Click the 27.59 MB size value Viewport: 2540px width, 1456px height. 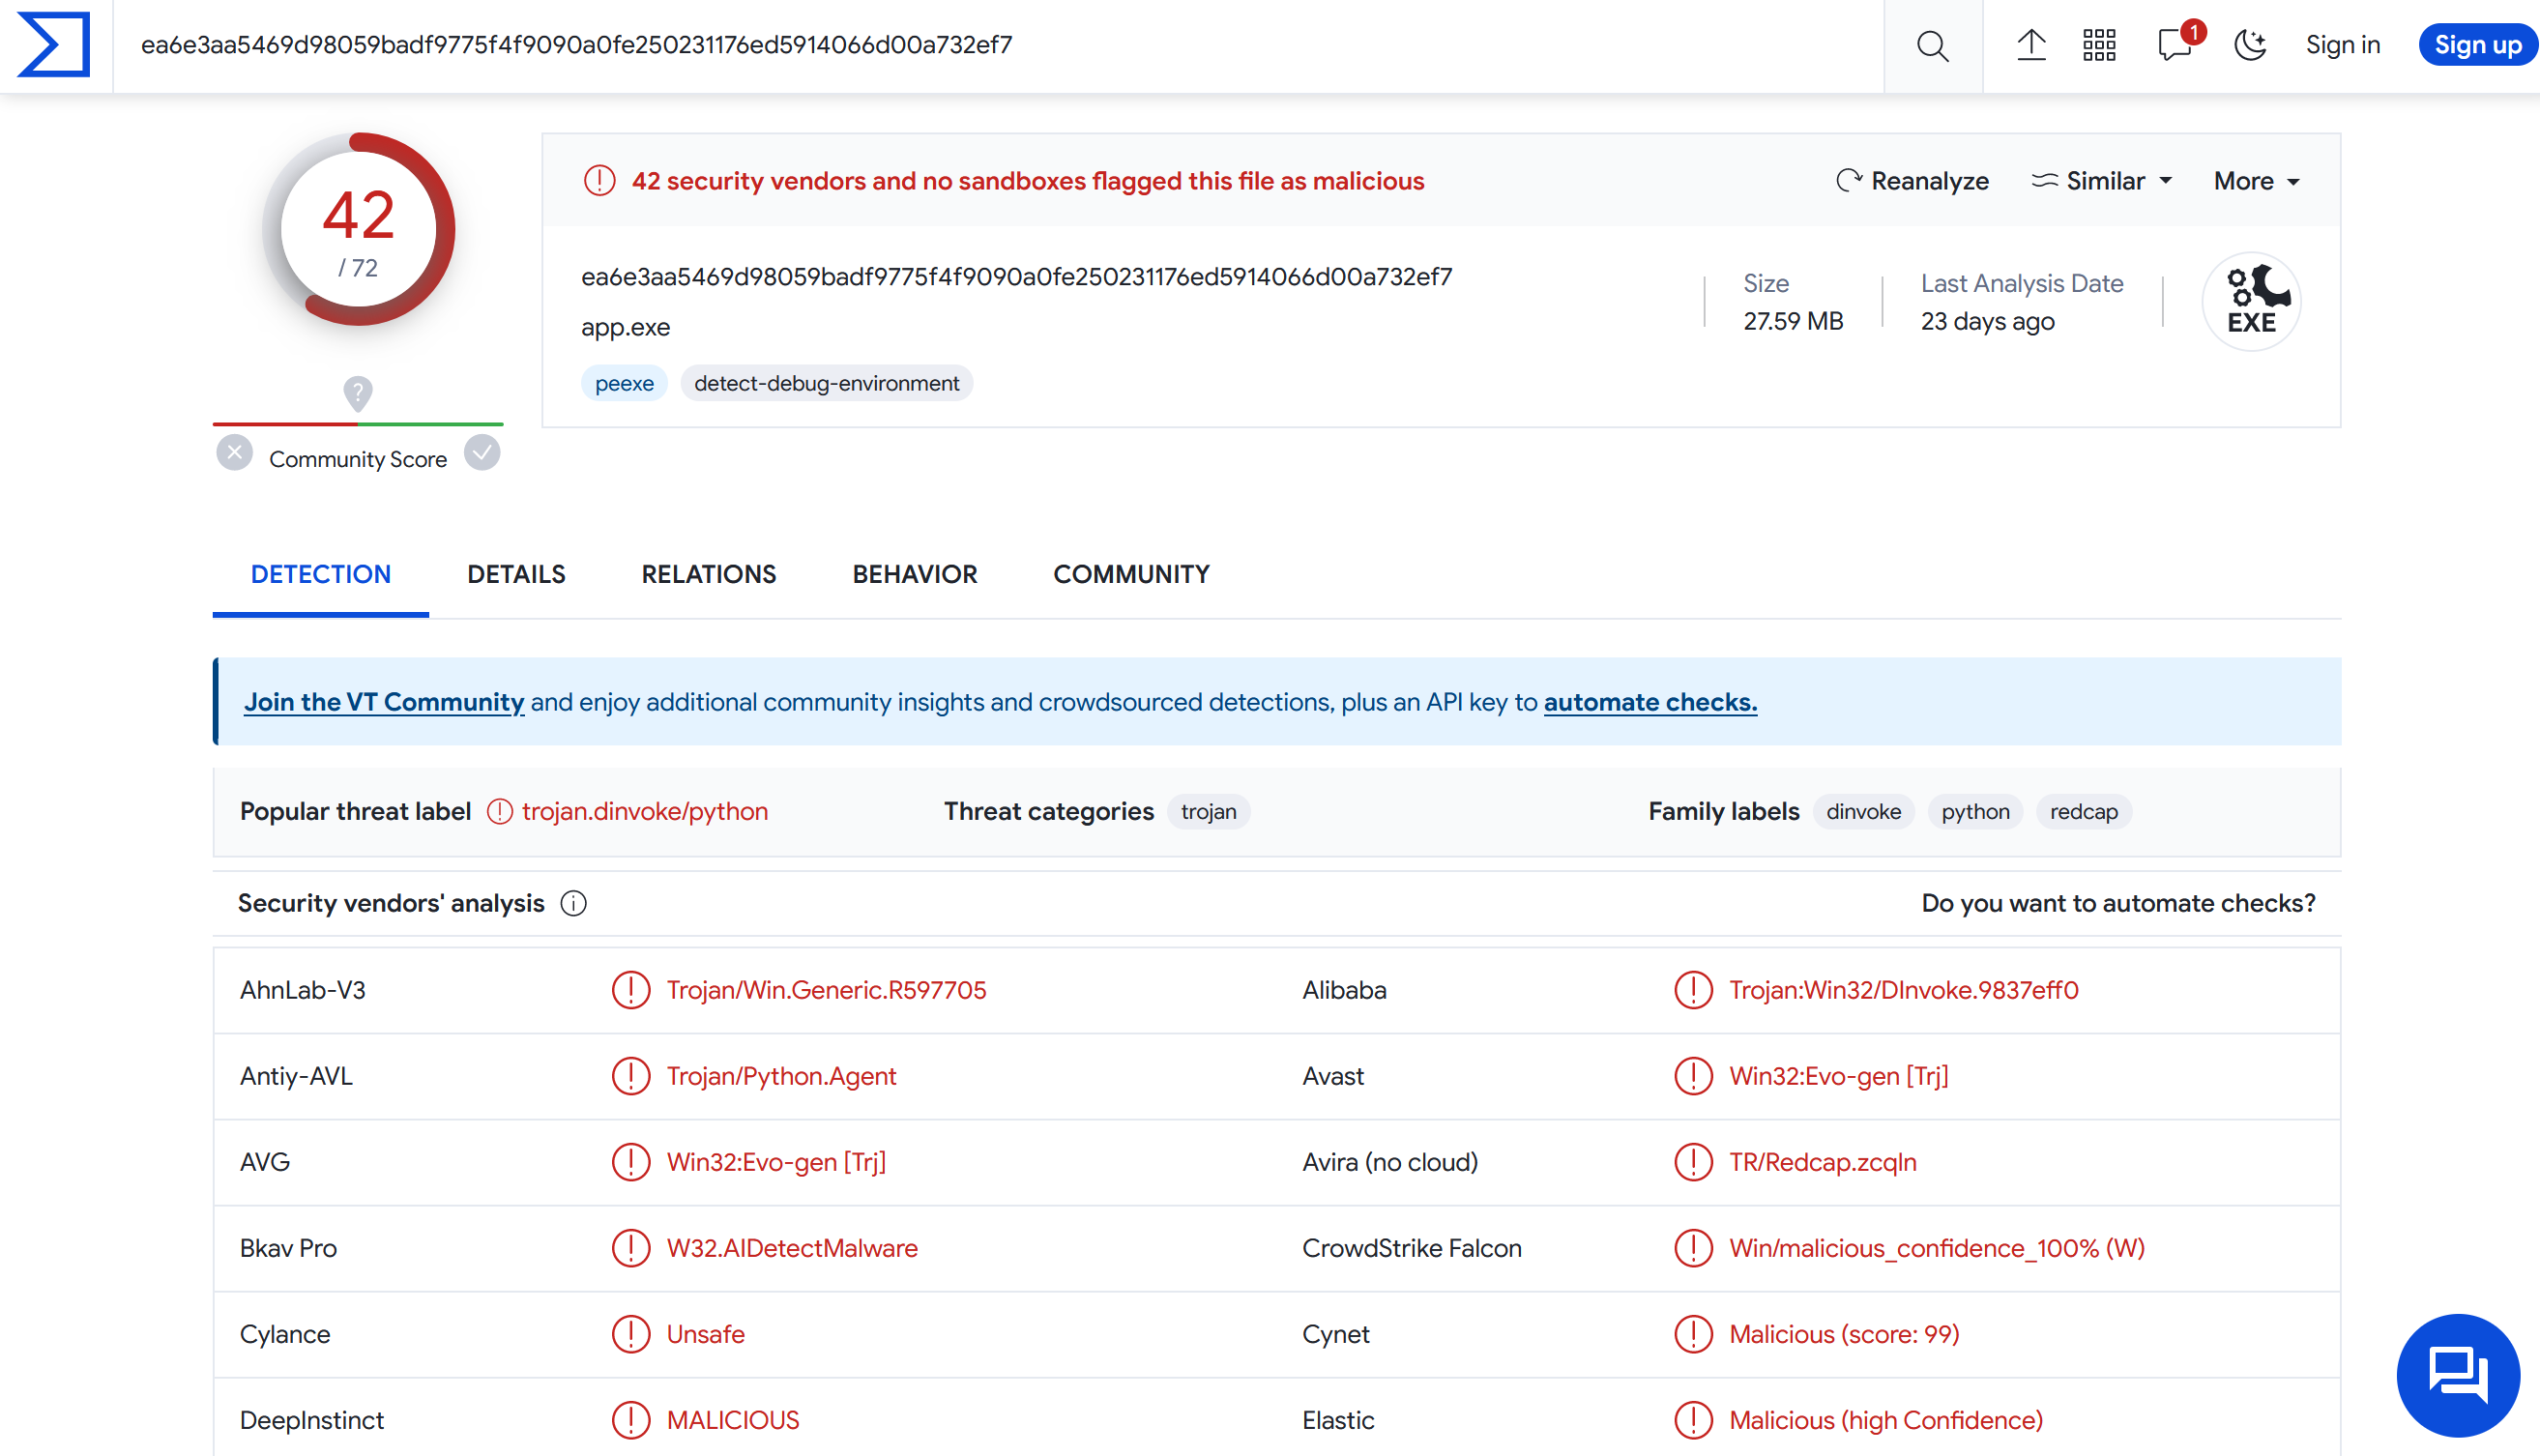click(x=1793, y=321)
